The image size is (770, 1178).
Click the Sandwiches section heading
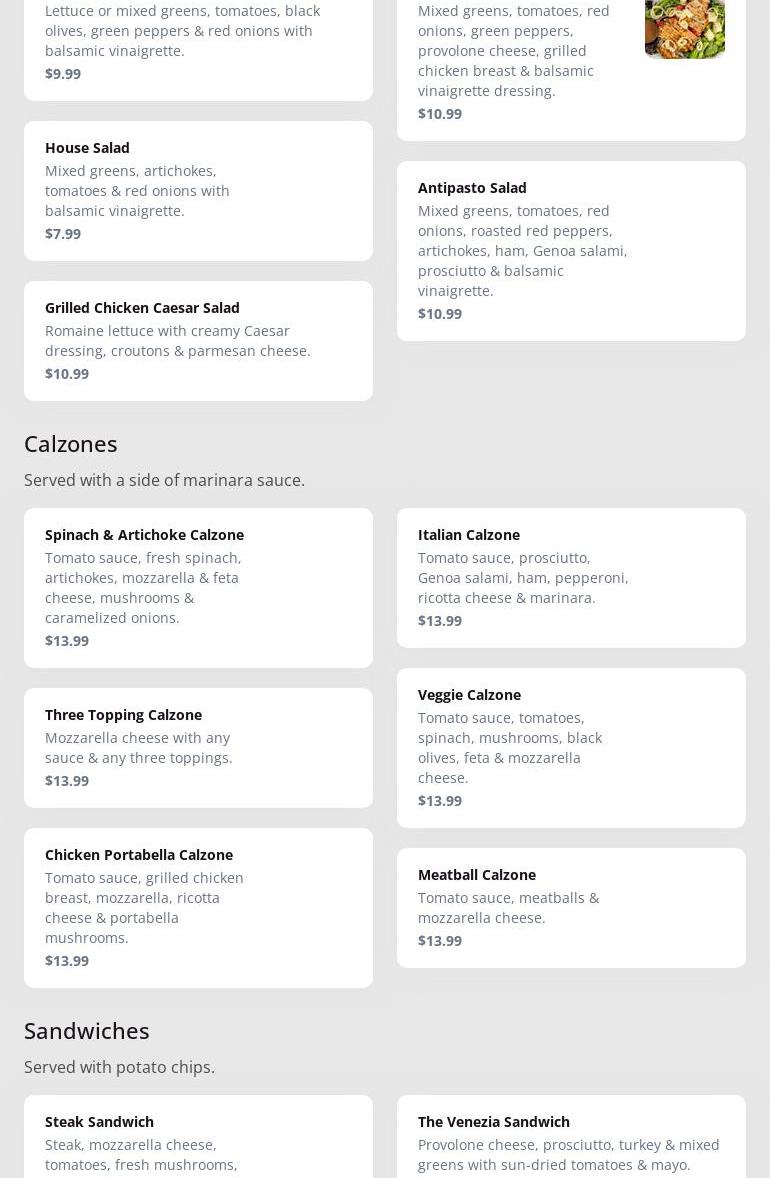coord(87,1030)
